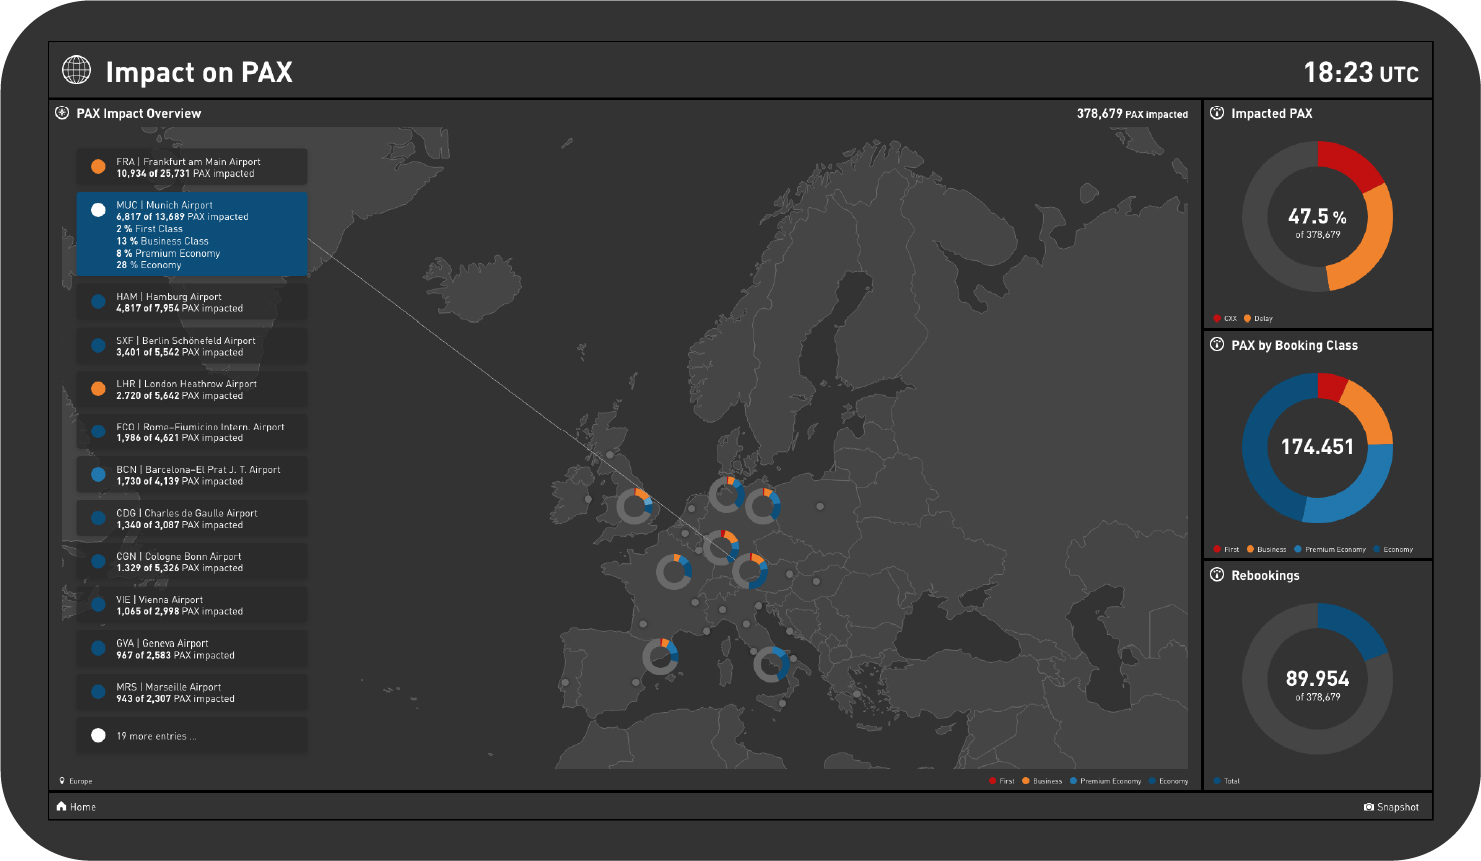Click the PAX Impact Overview panel icon
Viewport: 1481px width, 861px height.
(x=62, y=113)
